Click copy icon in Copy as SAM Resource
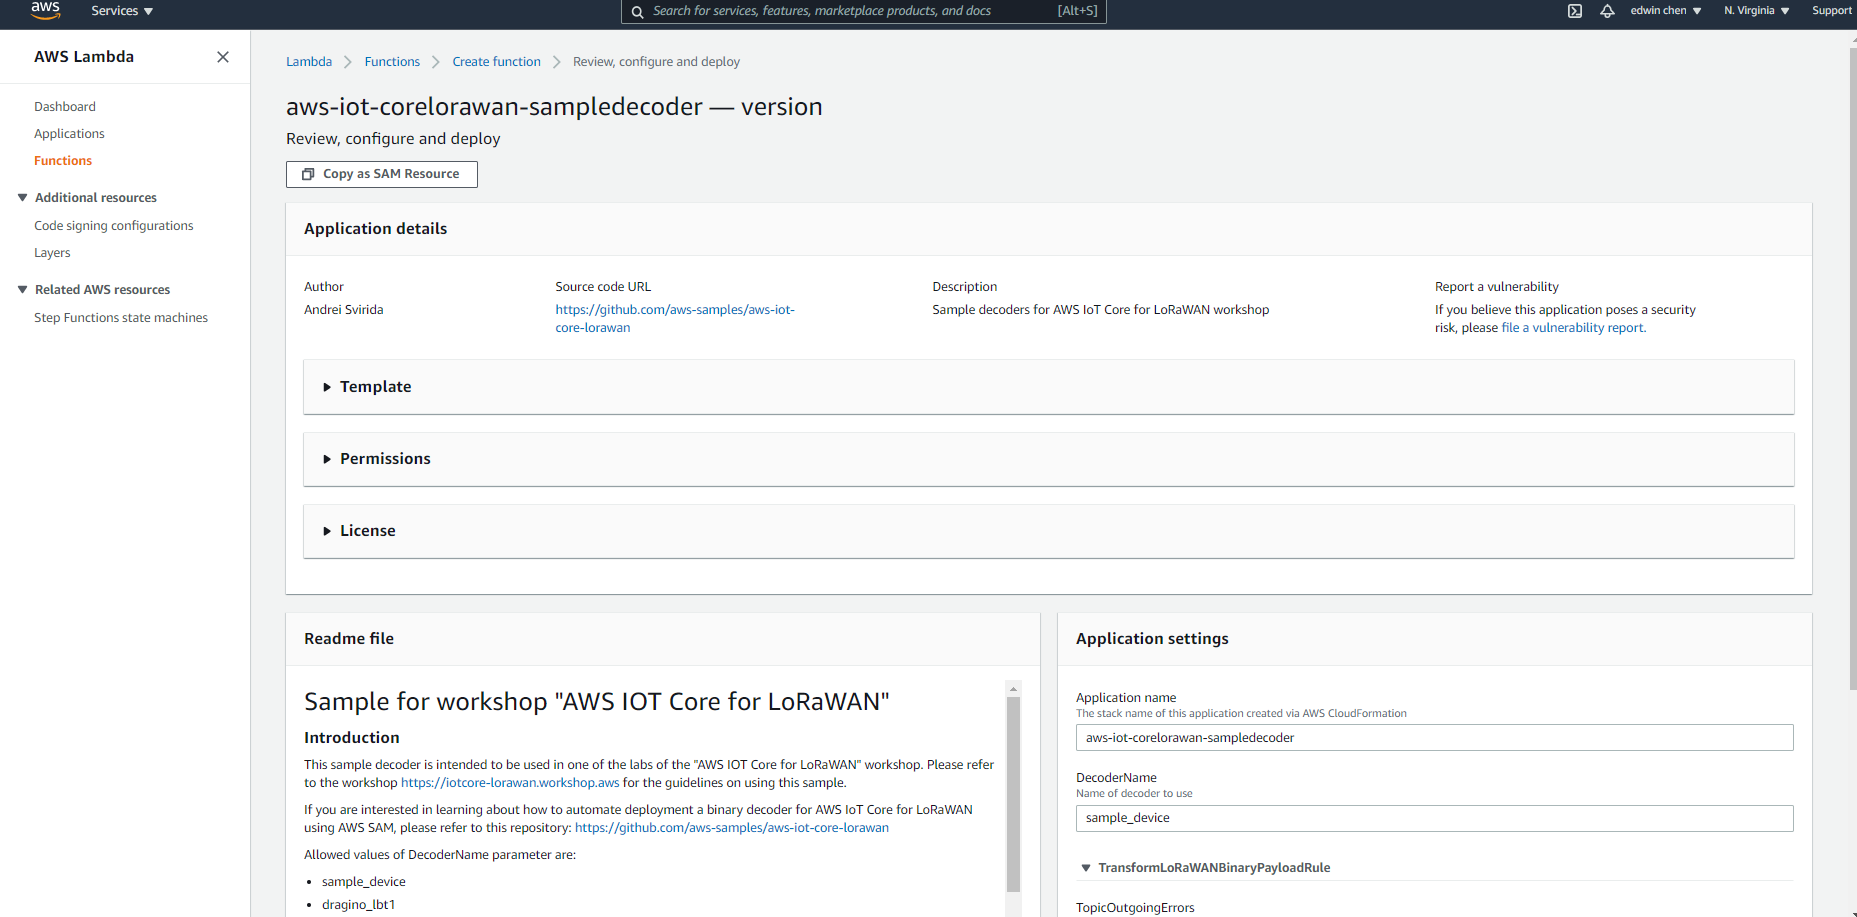 click(x=308, y=174)
